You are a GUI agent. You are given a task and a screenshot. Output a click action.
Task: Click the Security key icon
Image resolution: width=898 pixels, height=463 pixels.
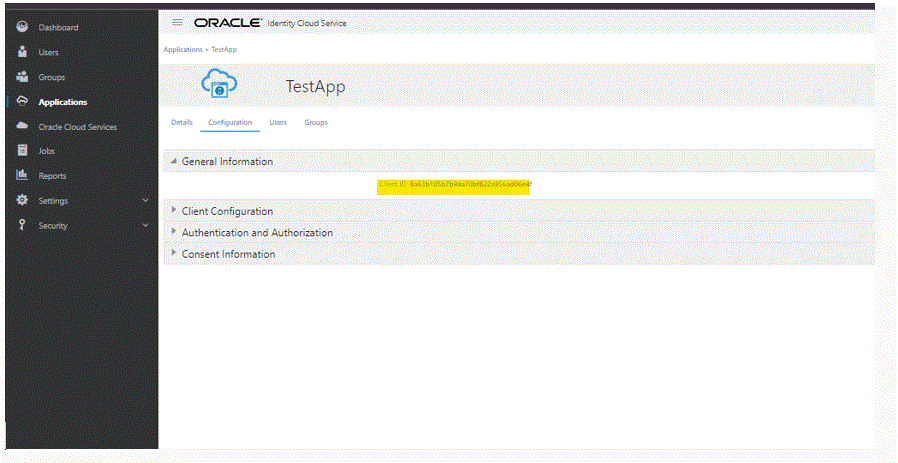coord(22,225)
